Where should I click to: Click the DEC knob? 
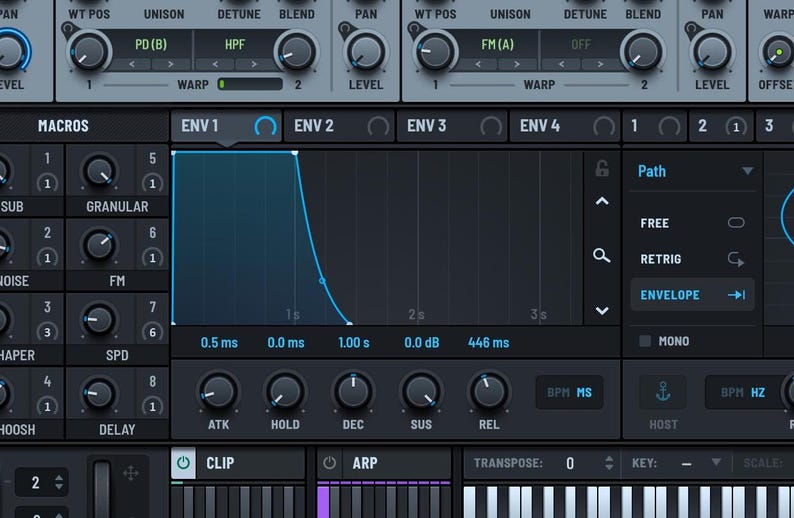click(353, 392)
